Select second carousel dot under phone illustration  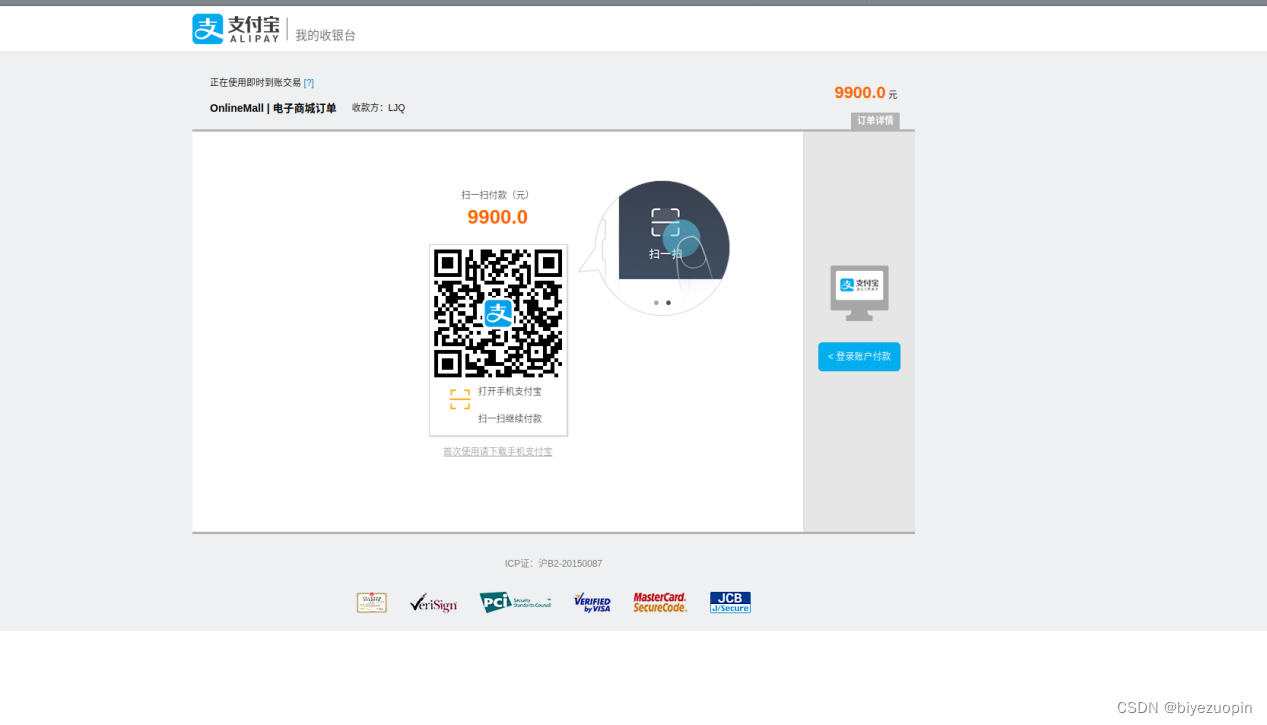point(668,302)
